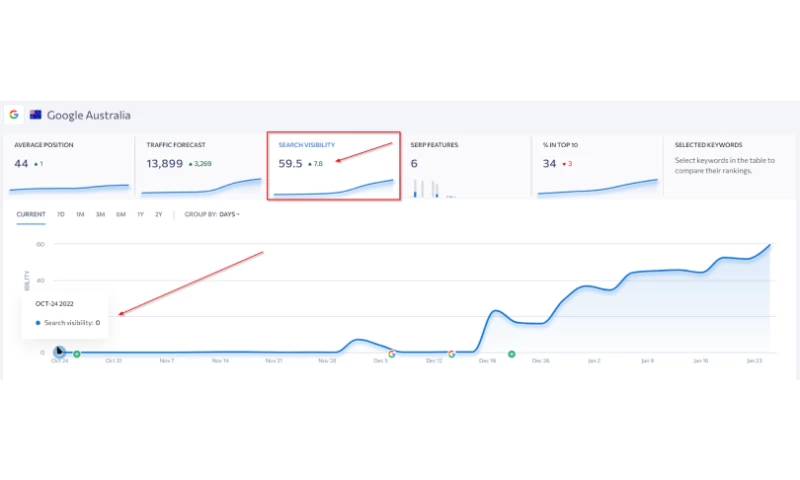Click the top 10 percentage value 34
This screenshot has height=480, width=800.
pos(549,164)
